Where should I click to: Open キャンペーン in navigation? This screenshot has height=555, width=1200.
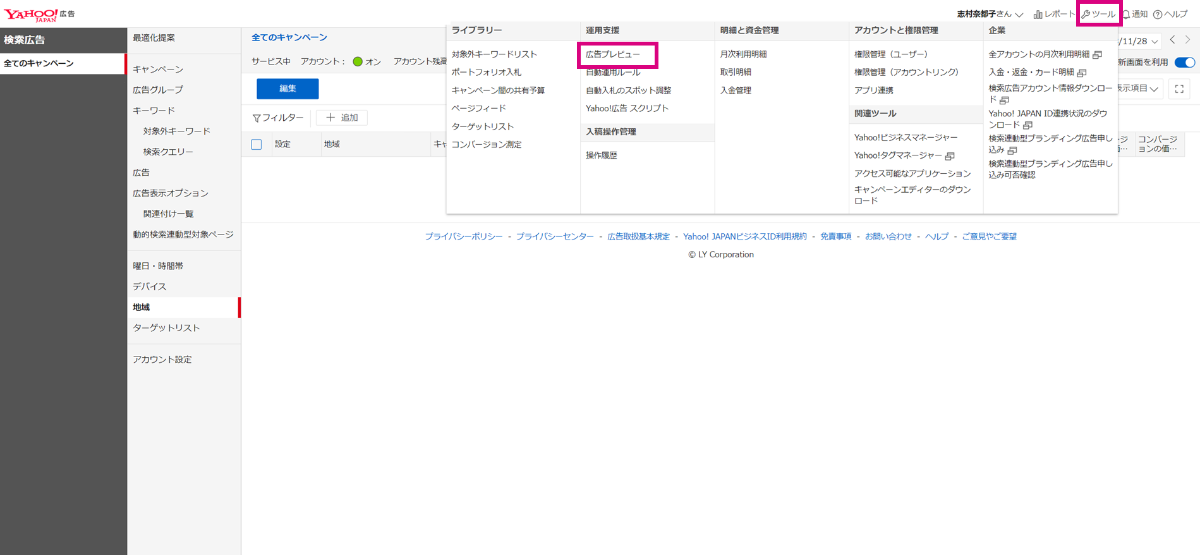158,69
